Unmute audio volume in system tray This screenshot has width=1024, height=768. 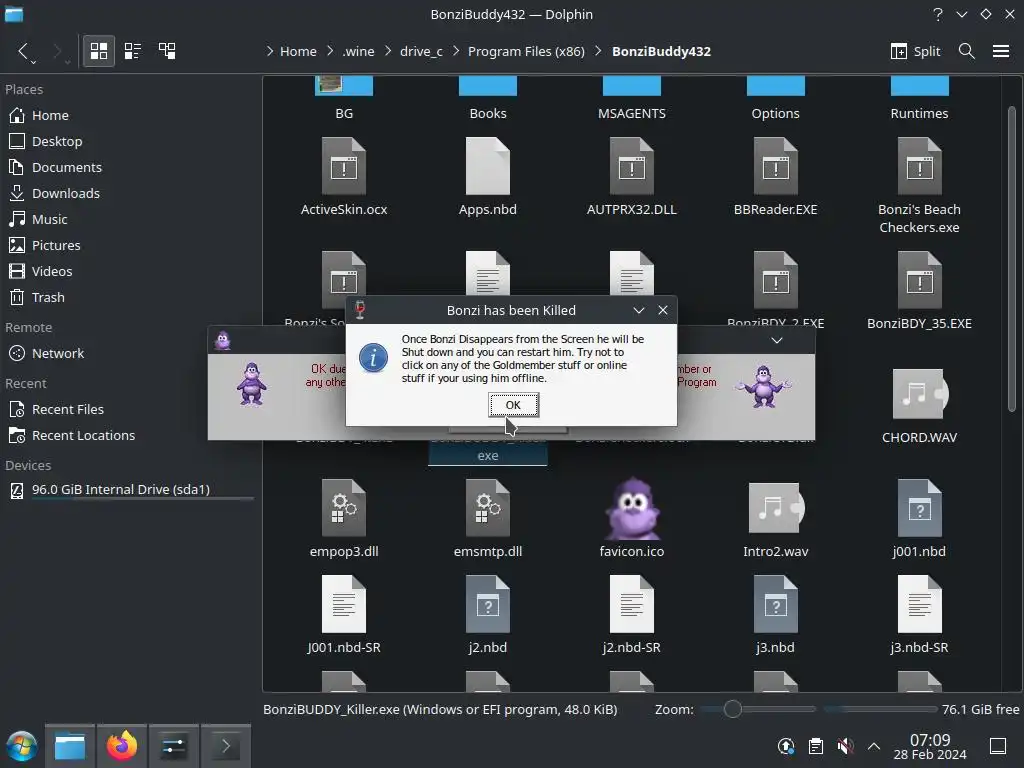tap(845, 746)
